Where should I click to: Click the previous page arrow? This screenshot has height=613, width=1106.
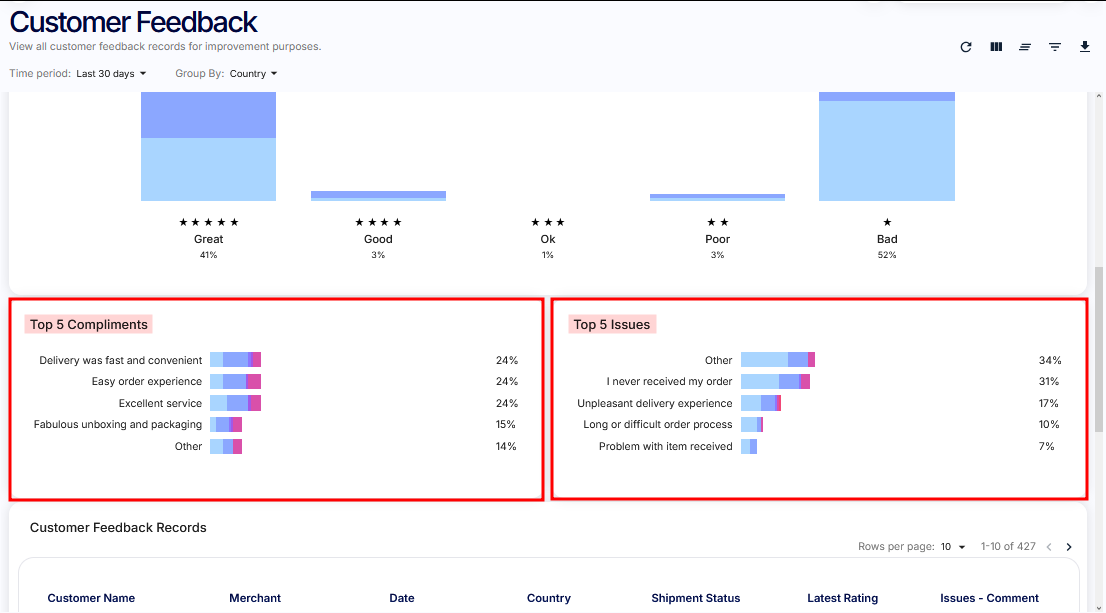[1049, 547]
